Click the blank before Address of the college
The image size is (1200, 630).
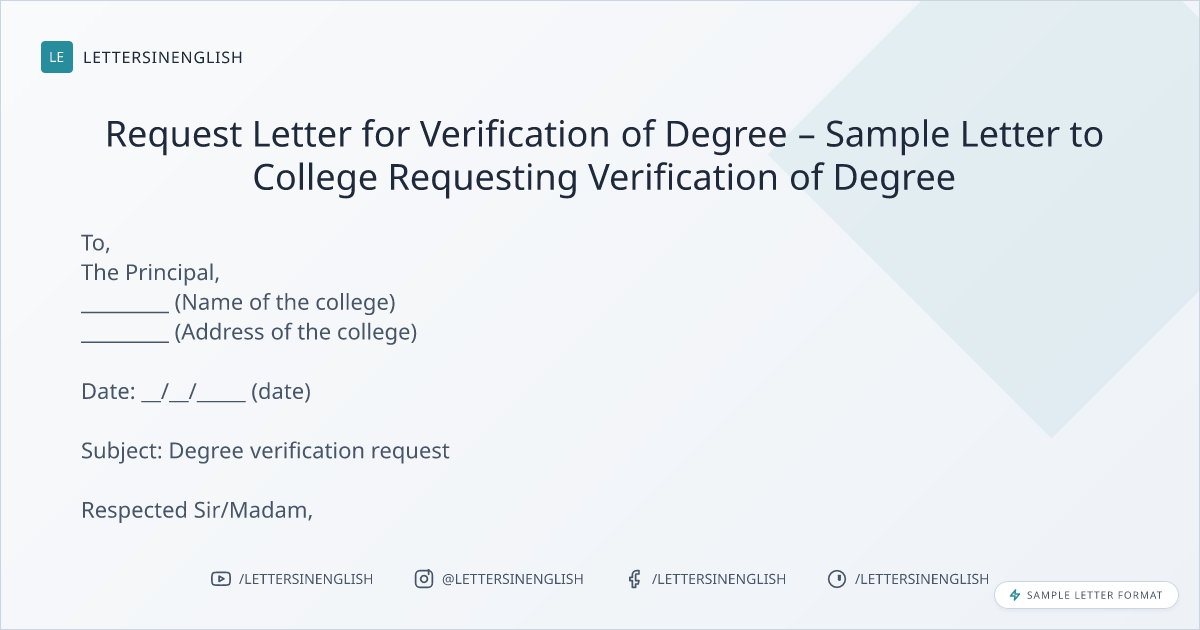point(124,333)
